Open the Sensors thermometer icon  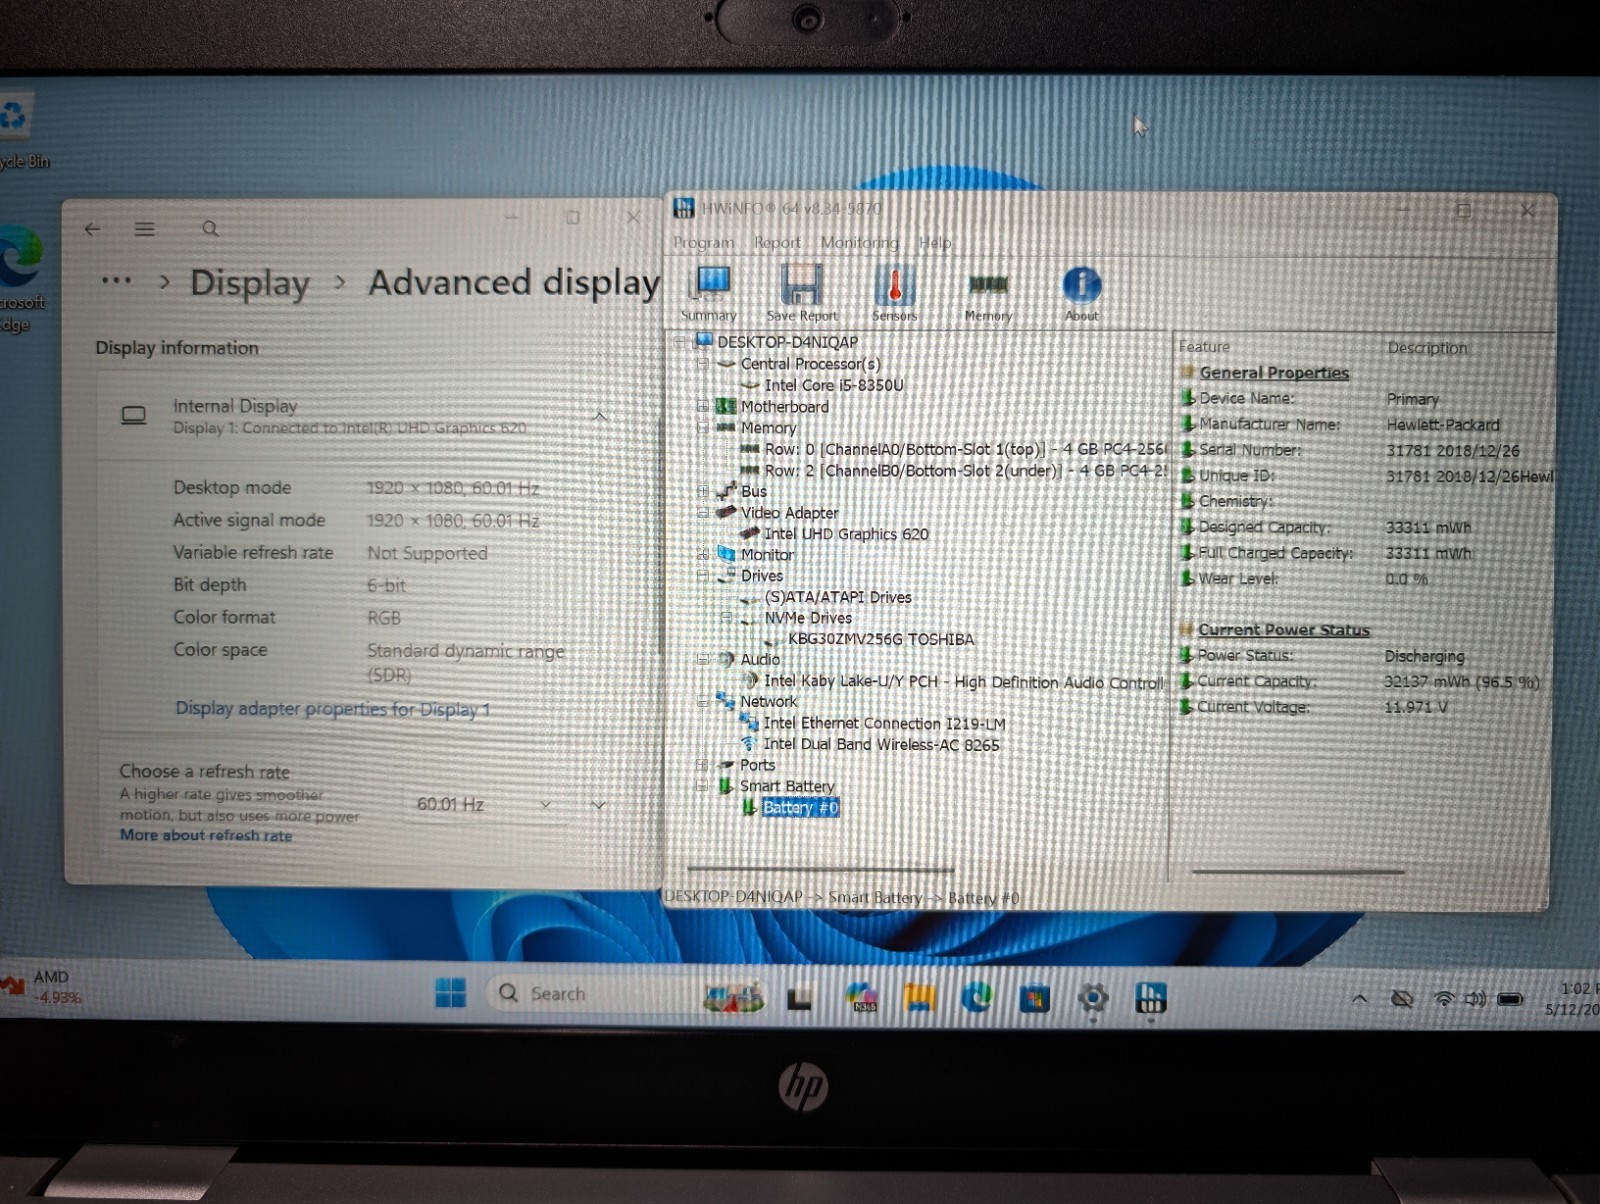[894, 292]
